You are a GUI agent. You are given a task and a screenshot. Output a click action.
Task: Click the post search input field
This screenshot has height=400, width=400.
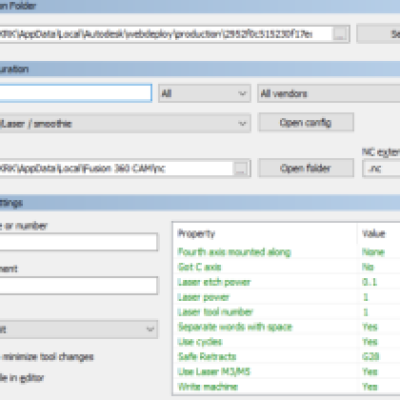76,93
